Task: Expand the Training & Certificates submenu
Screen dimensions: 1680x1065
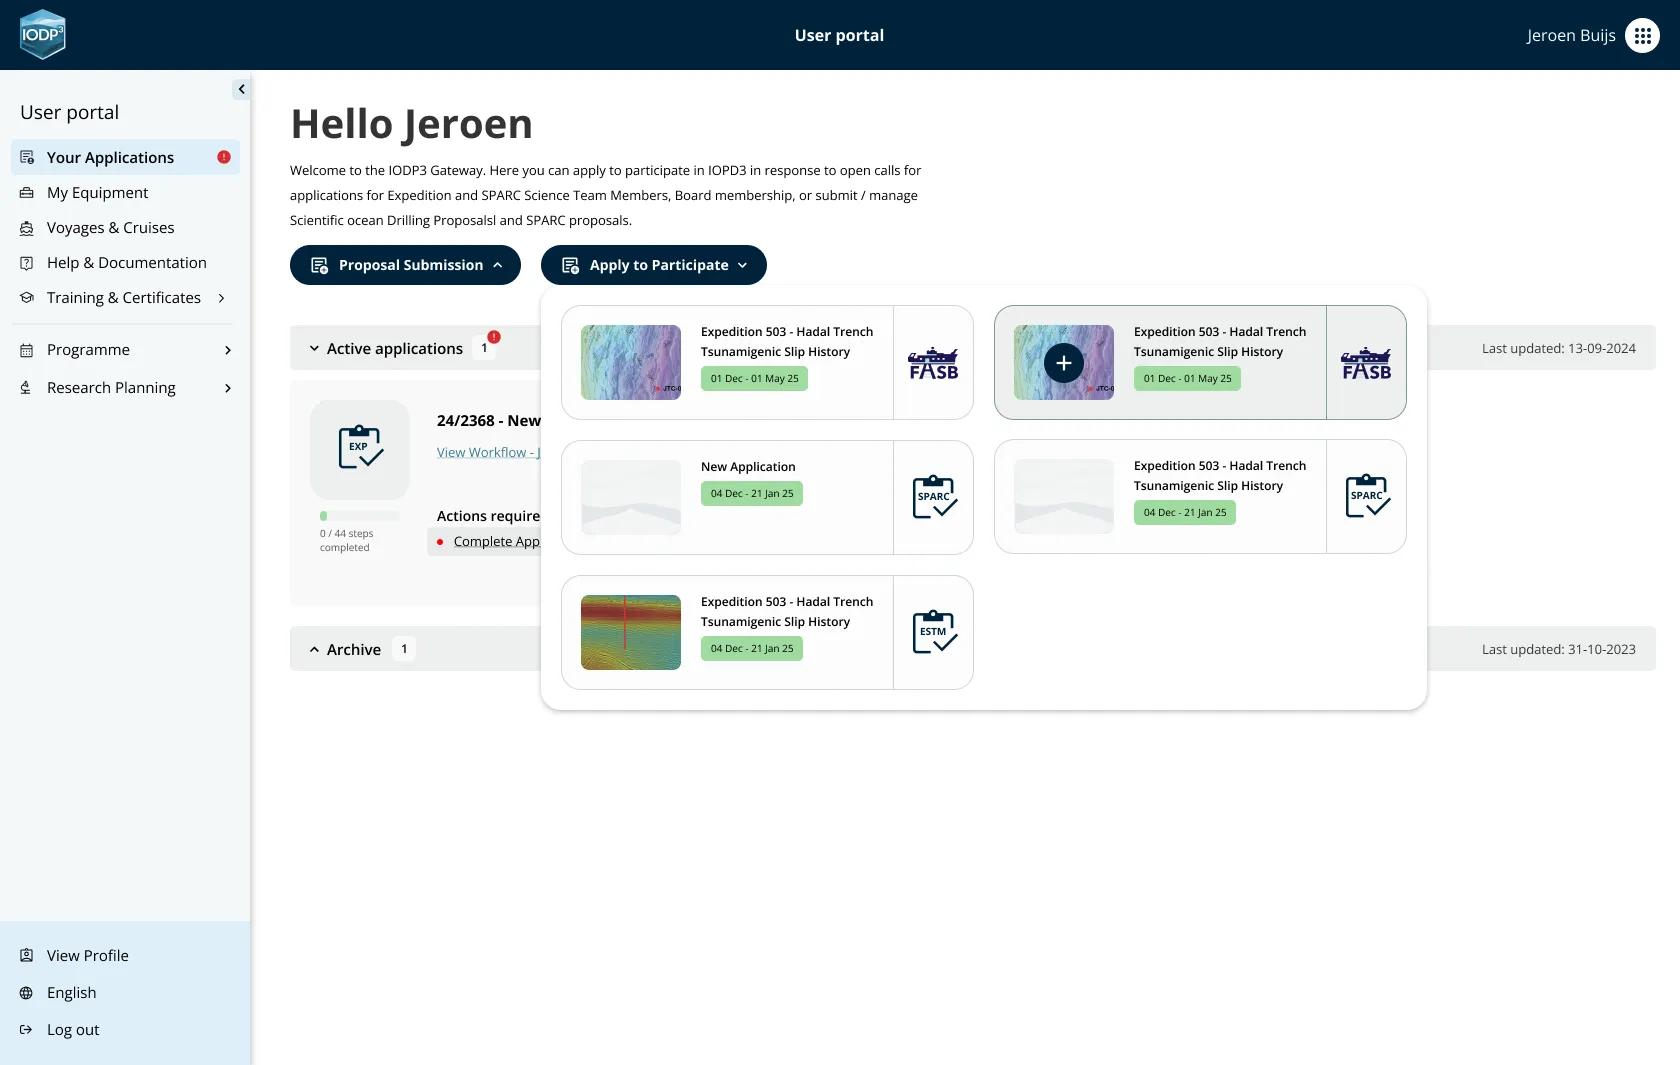Action: point(221,298)
